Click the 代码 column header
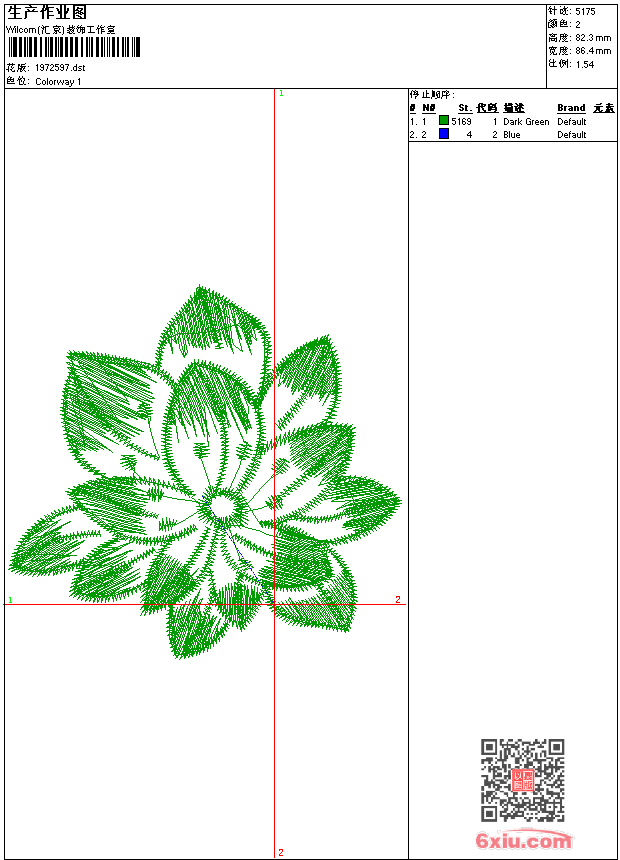The width and height of the screenshot is (620, 860). tap(487, 108)
